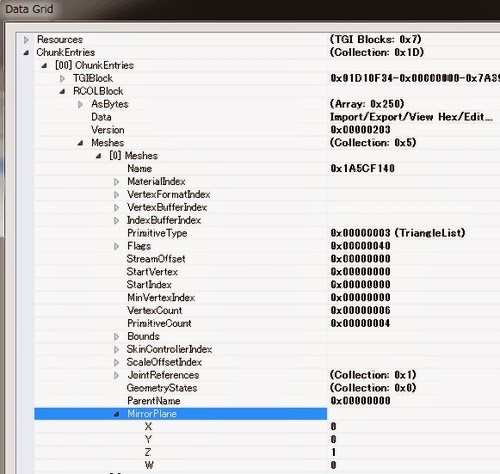Edit the Y value of MirrorPlane
Screen dimensions: 500x474
coord(333,440)
